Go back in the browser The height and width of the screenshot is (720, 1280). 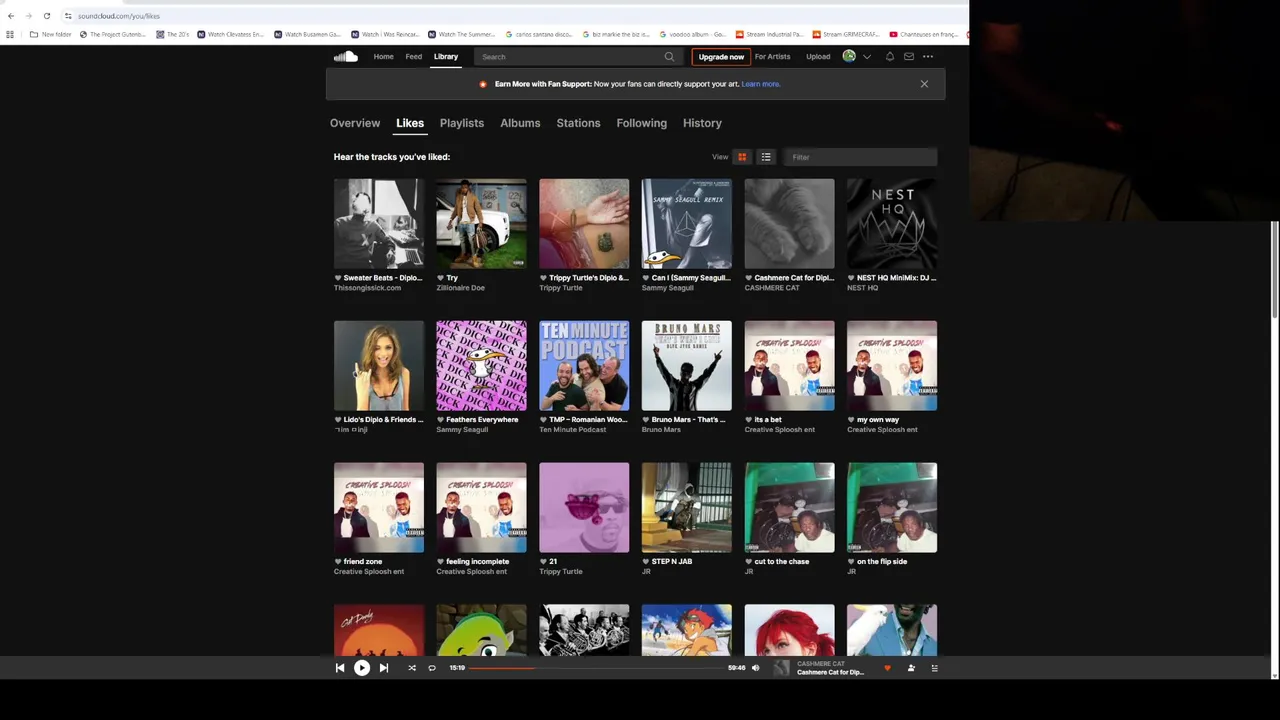(10, 16)
